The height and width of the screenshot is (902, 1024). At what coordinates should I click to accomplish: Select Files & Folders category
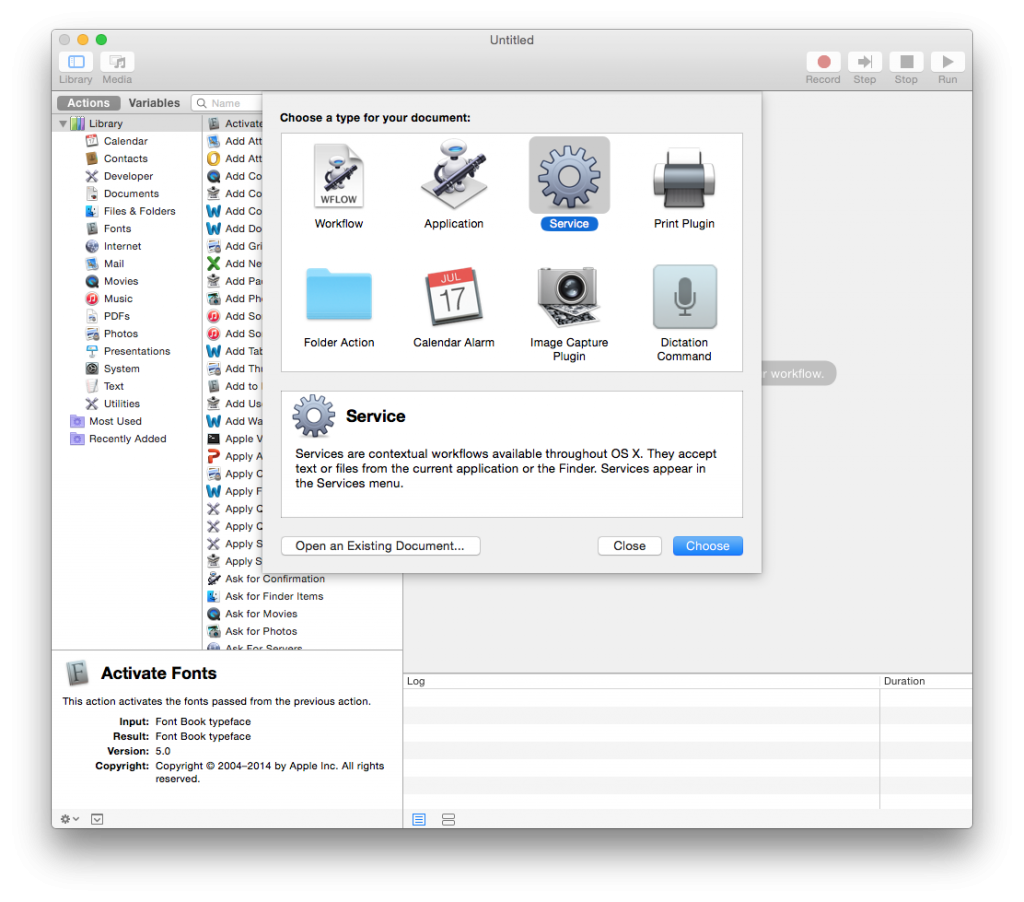pos(139,212)
